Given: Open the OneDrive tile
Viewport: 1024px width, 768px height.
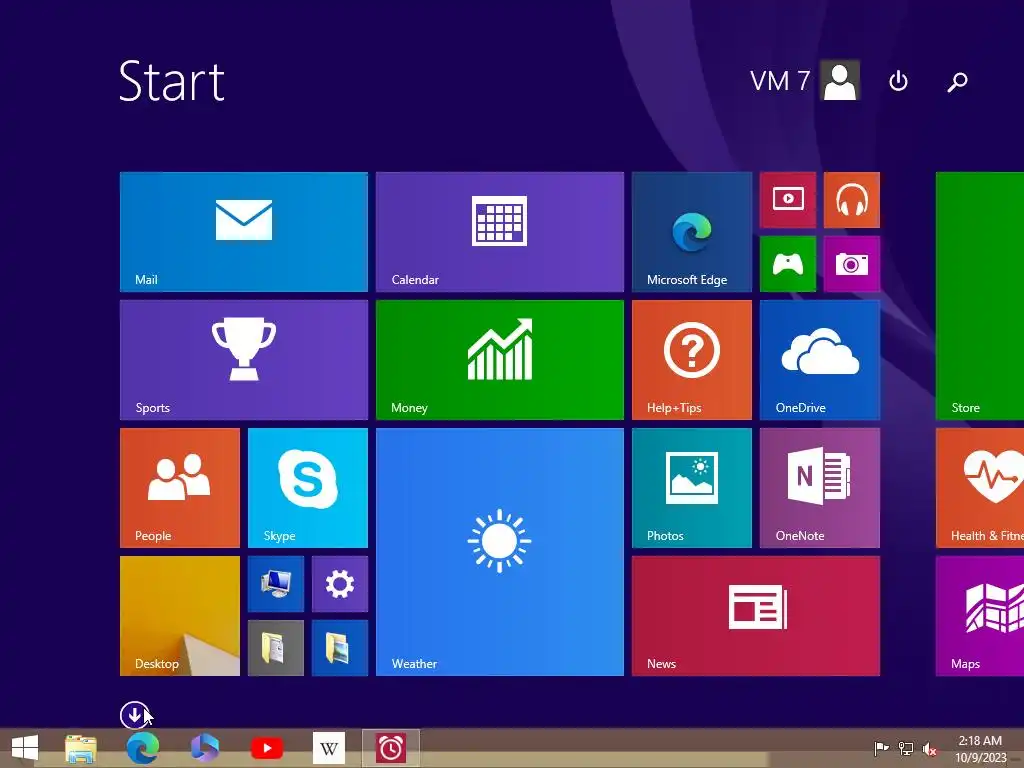Looking at the screenshot, I should point(820,360).
